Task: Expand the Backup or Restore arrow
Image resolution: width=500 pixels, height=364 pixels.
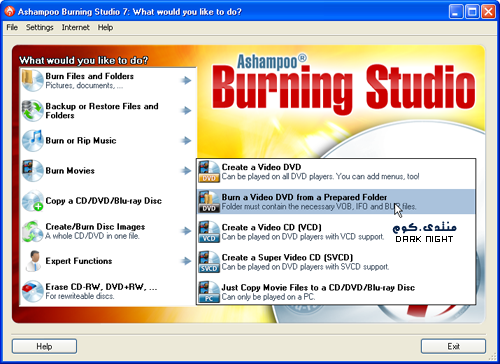Action: coord(186,111)
